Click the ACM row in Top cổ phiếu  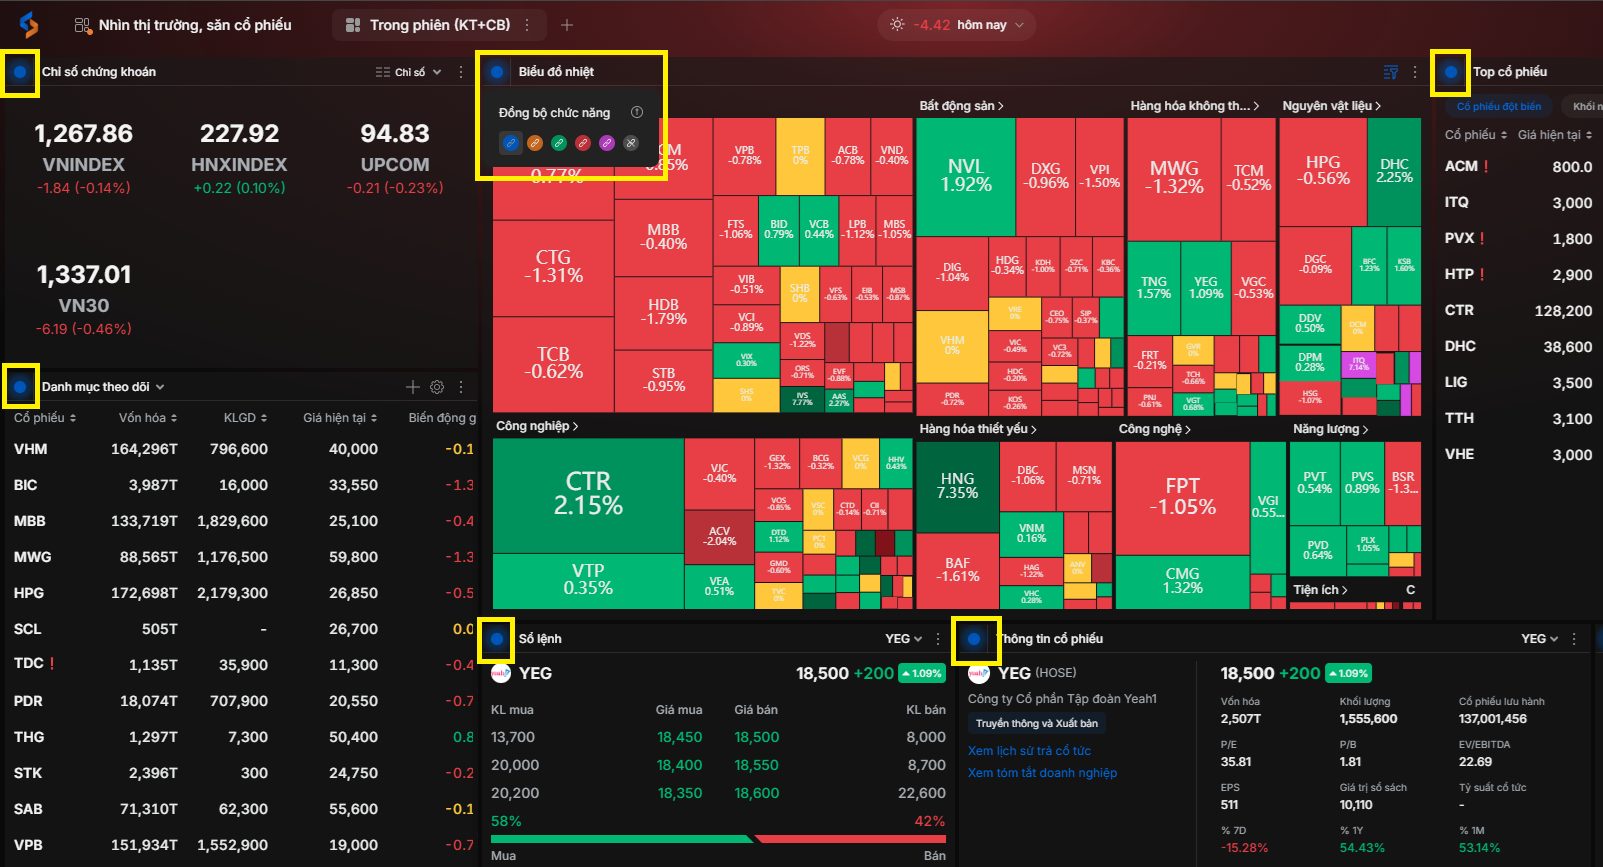1520,167
